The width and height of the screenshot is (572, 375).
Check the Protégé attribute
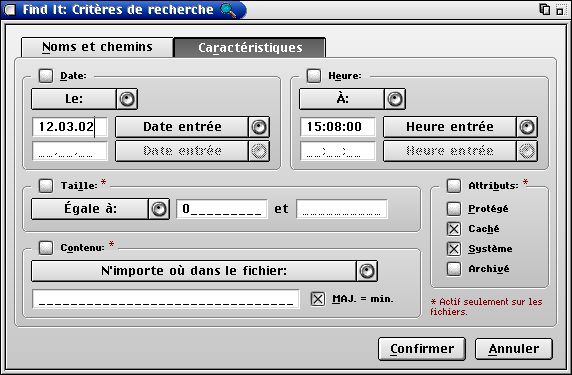(x=454, y=209)
